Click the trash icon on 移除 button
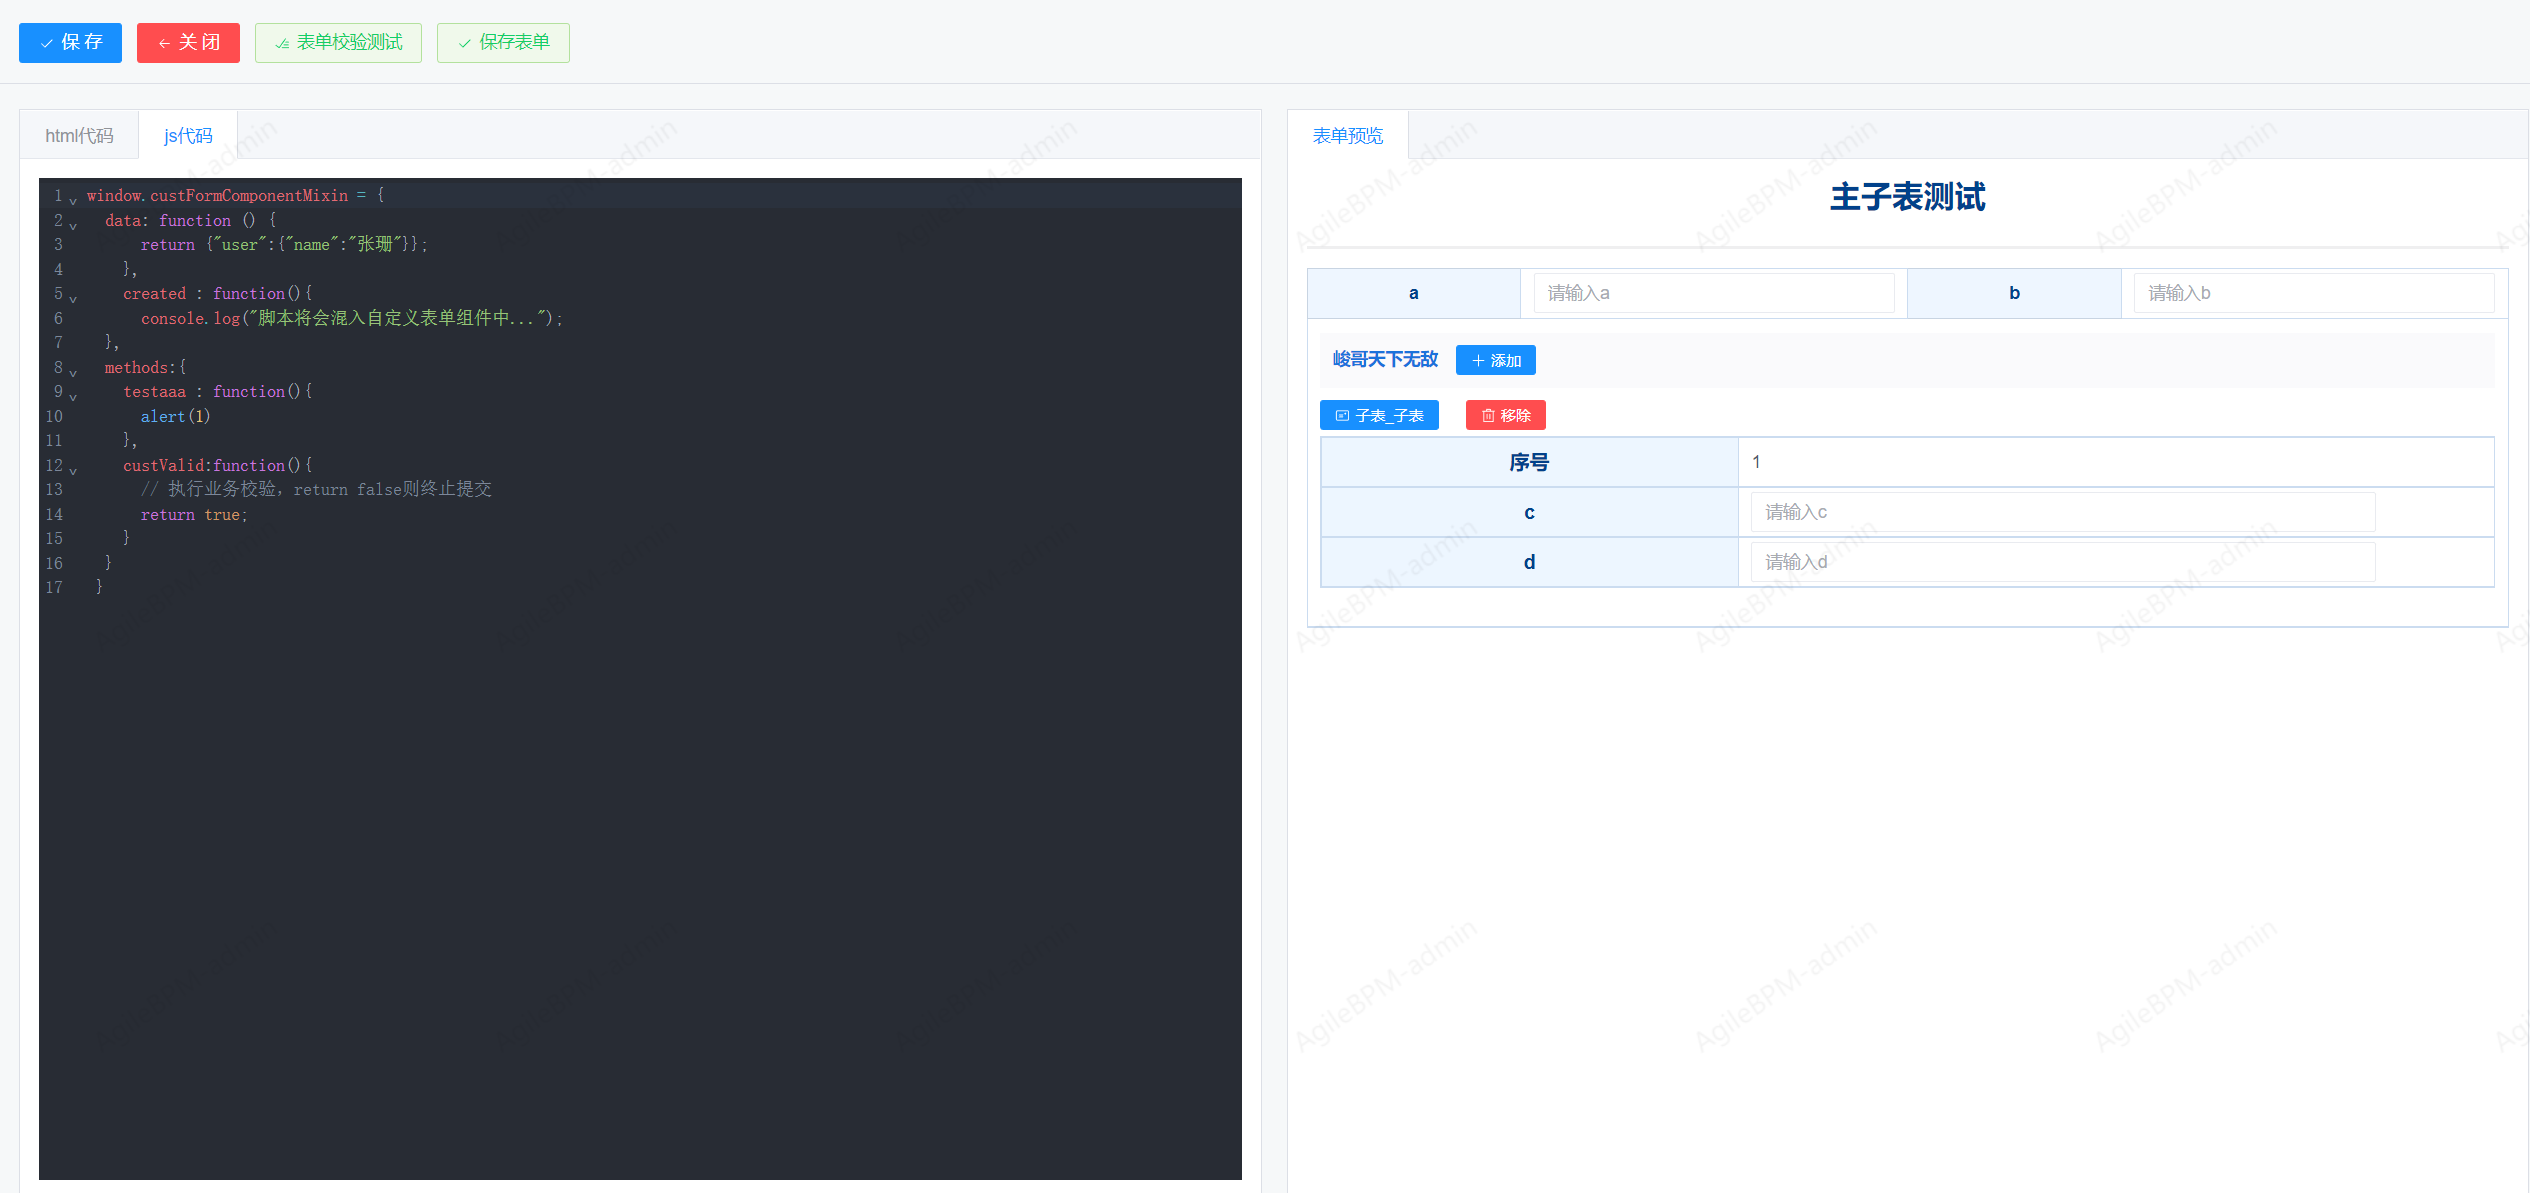Viewport: 2530px width, 1193px height. click(1488, 415)
